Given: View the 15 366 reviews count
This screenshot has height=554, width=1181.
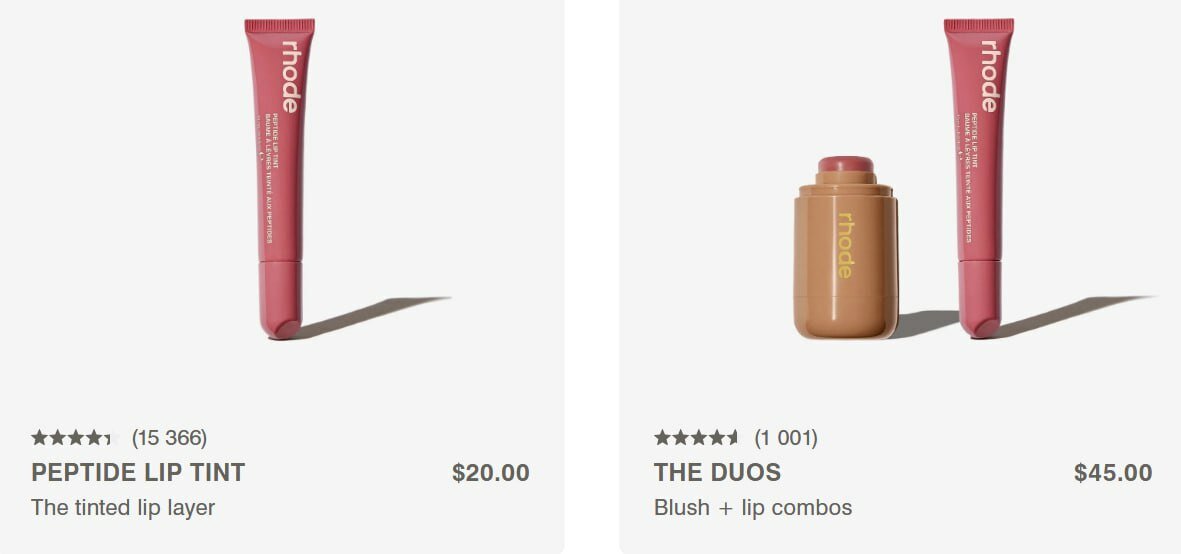Looking at the screenshot, I should (x=169, y=438).
